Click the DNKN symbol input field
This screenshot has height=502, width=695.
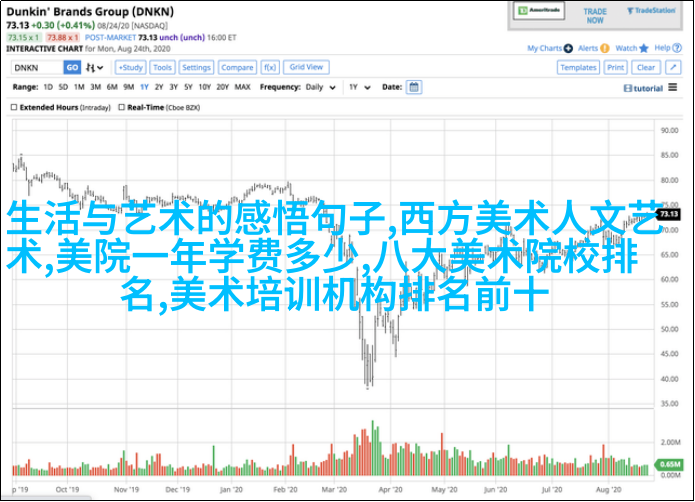pos(37,68)
